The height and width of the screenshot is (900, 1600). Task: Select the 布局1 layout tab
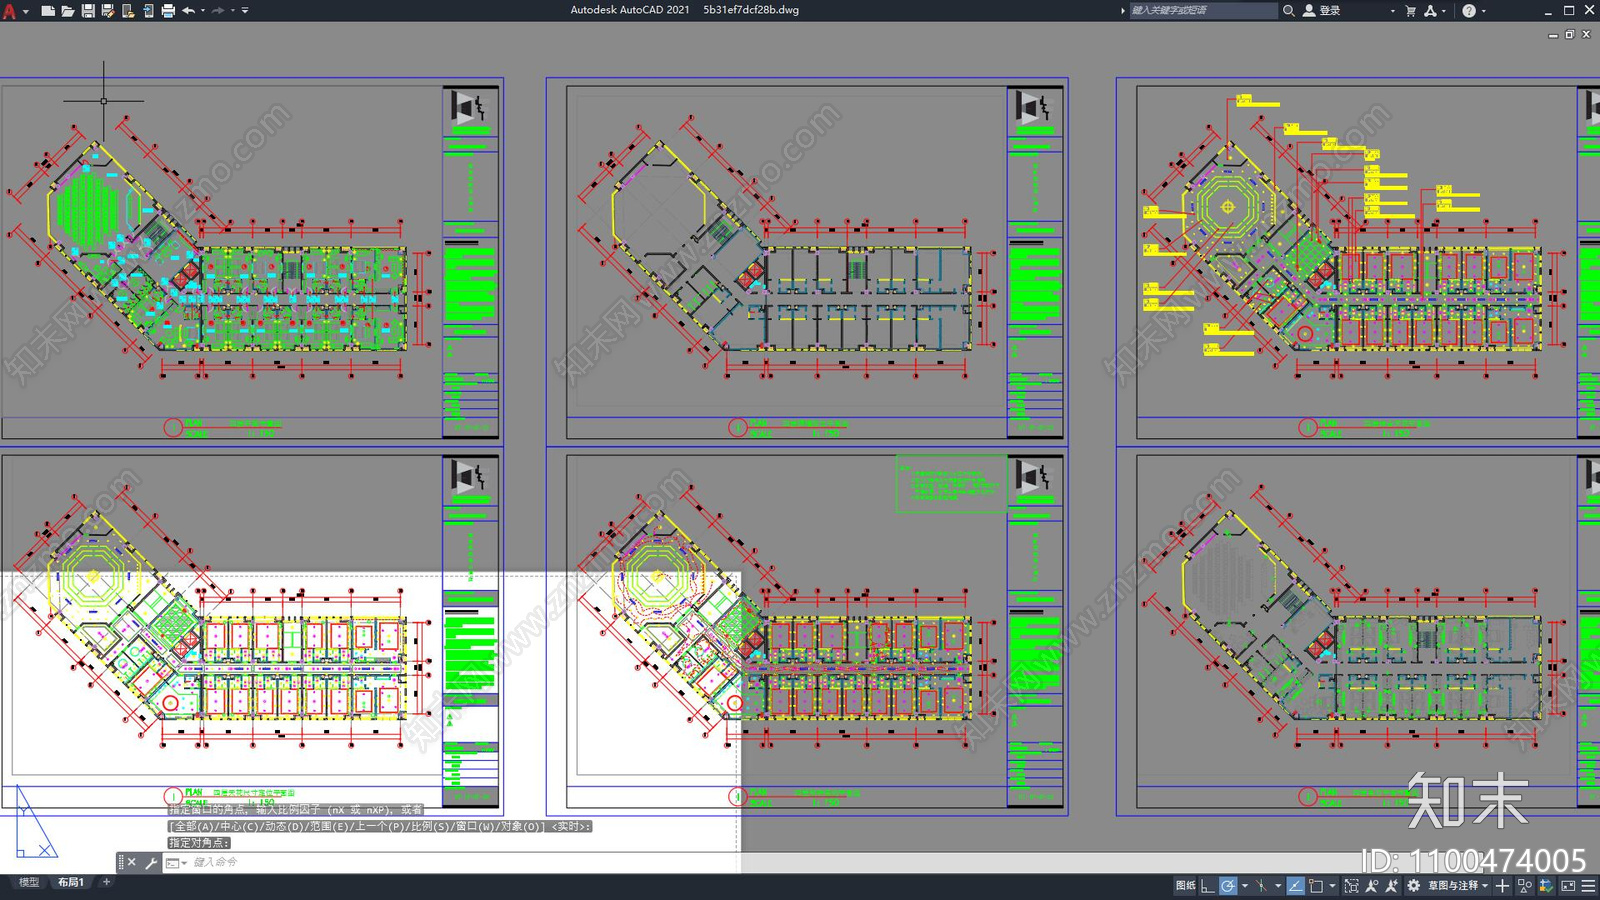[71, 882]
